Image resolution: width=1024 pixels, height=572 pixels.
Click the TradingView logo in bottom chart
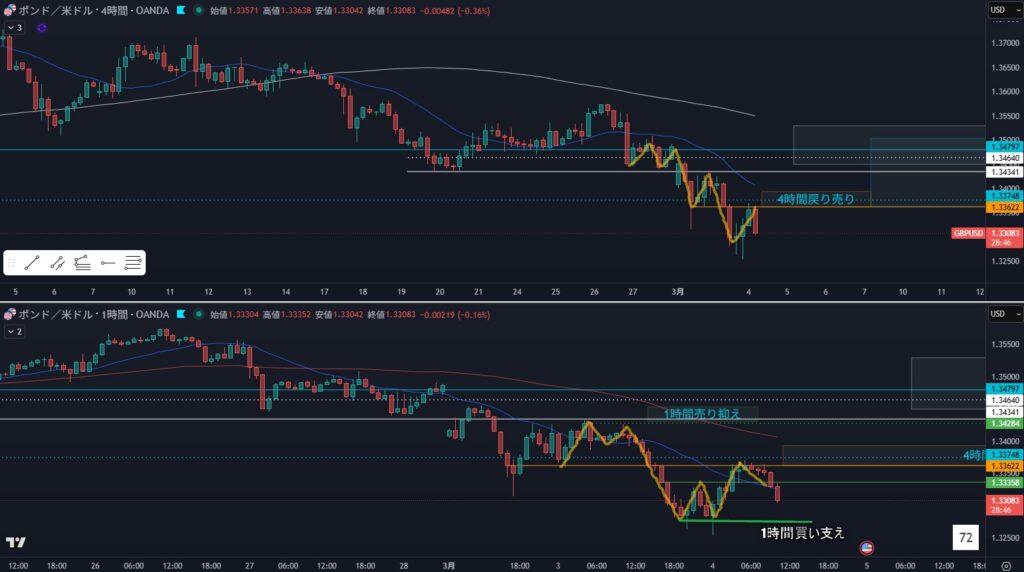(15, 542)
